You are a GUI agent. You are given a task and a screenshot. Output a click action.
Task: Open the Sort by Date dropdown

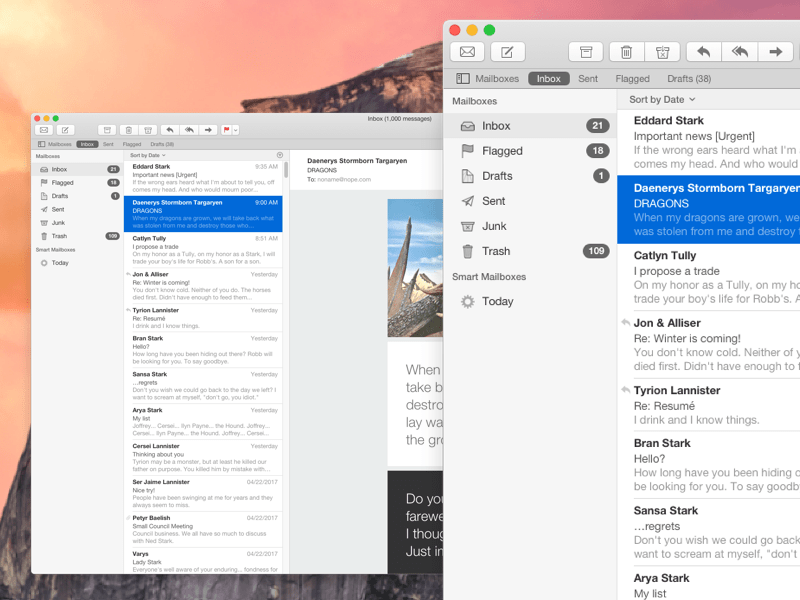pyautogui.click(x=660, y=99)
